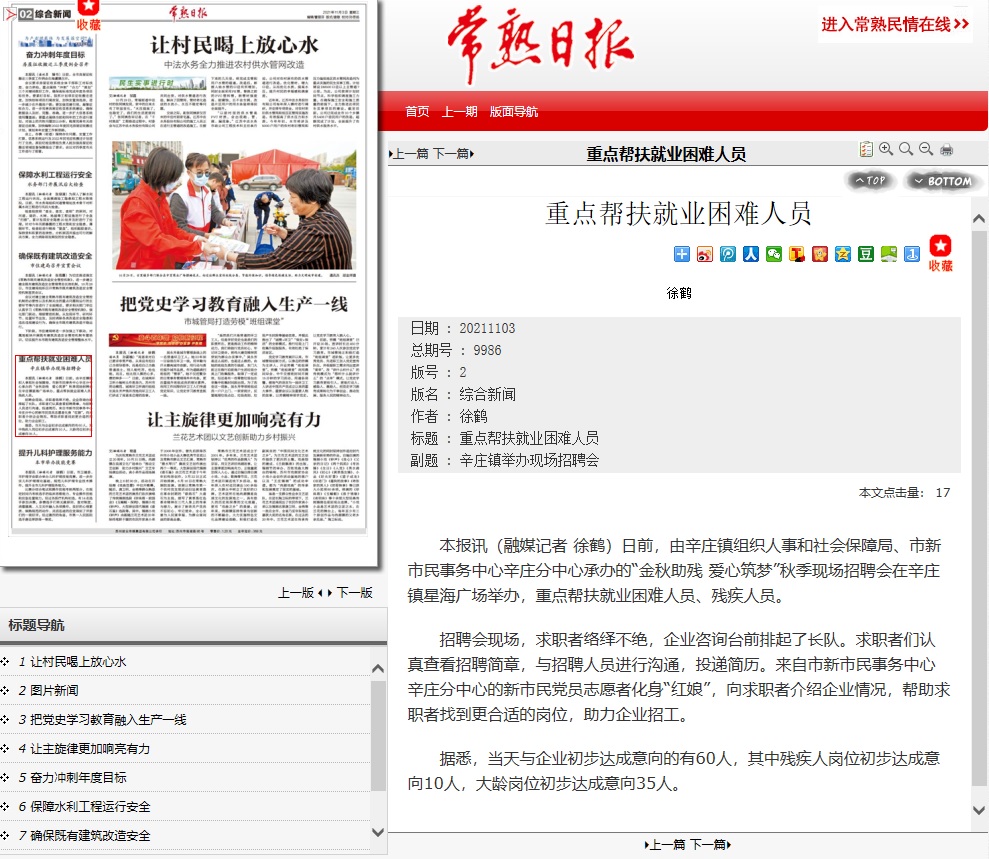Screen dimensions: 989x859
Task: Click the 标题导航 panel header
Action: click(x=193, y=625)
